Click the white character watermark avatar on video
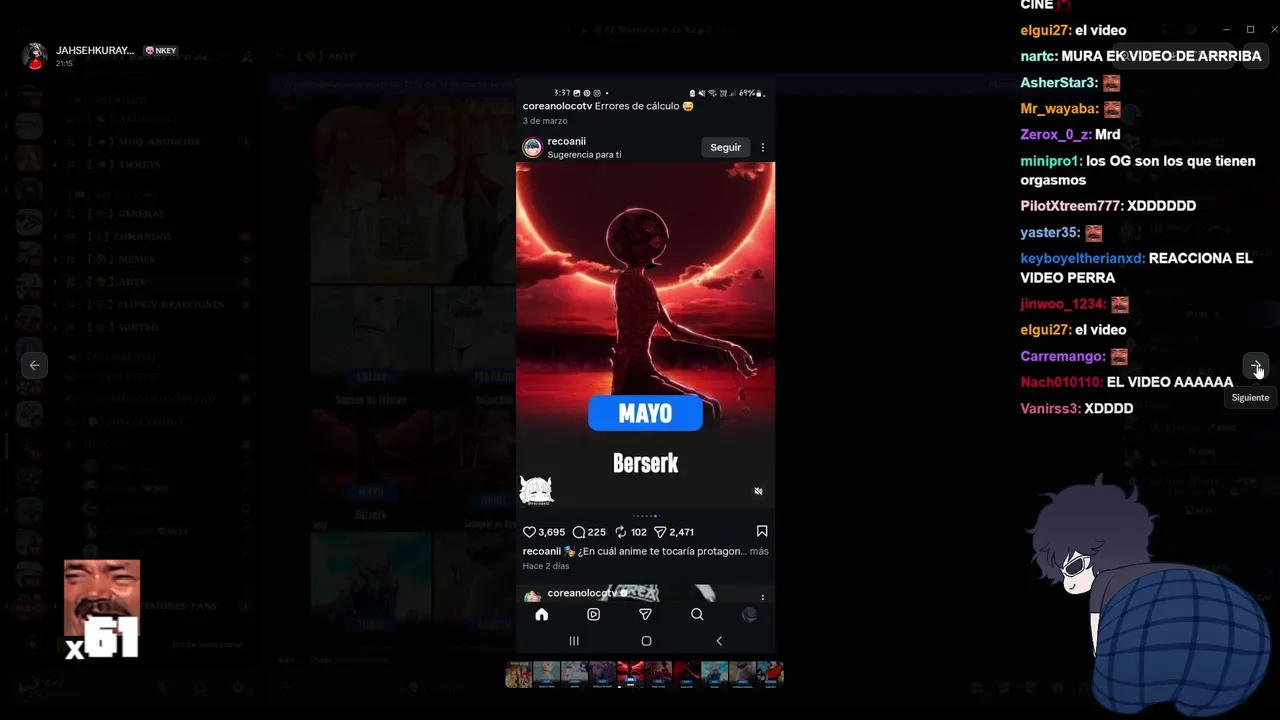 536,490
